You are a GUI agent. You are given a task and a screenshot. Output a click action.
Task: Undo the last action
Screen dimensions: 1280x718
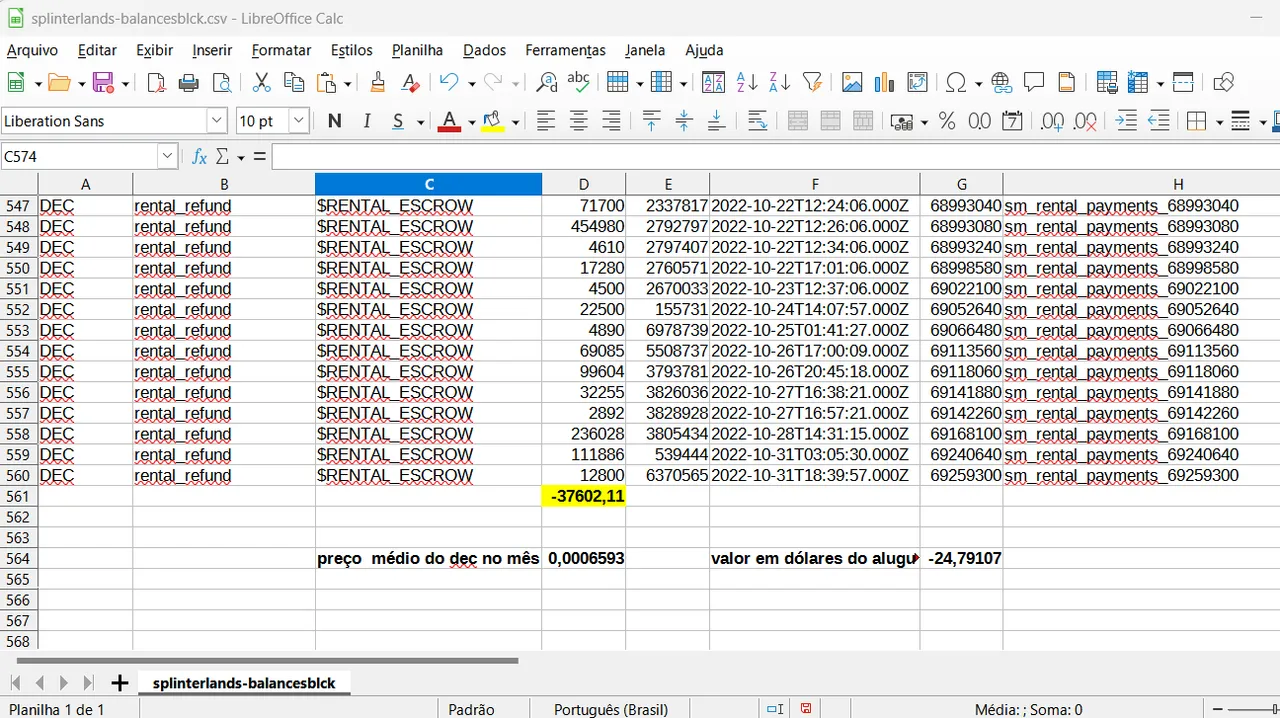coord(450,83)
